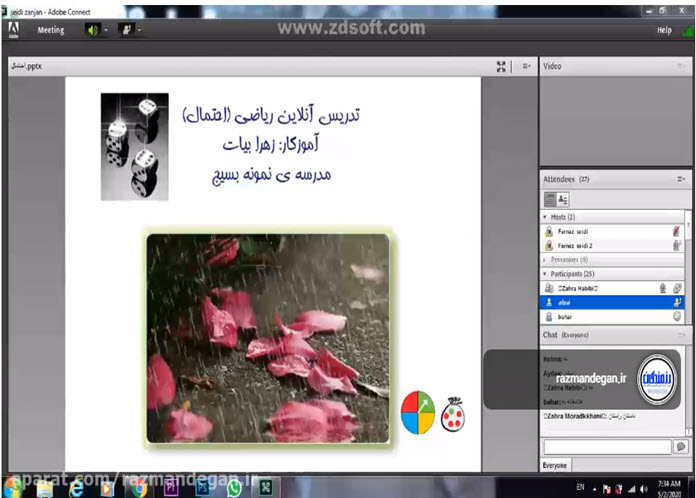This screenshot has height=498, width=696.
Task: Click the colored spinner wheel icon on slide
Action: pyautogui.click(x=418, y=412)
